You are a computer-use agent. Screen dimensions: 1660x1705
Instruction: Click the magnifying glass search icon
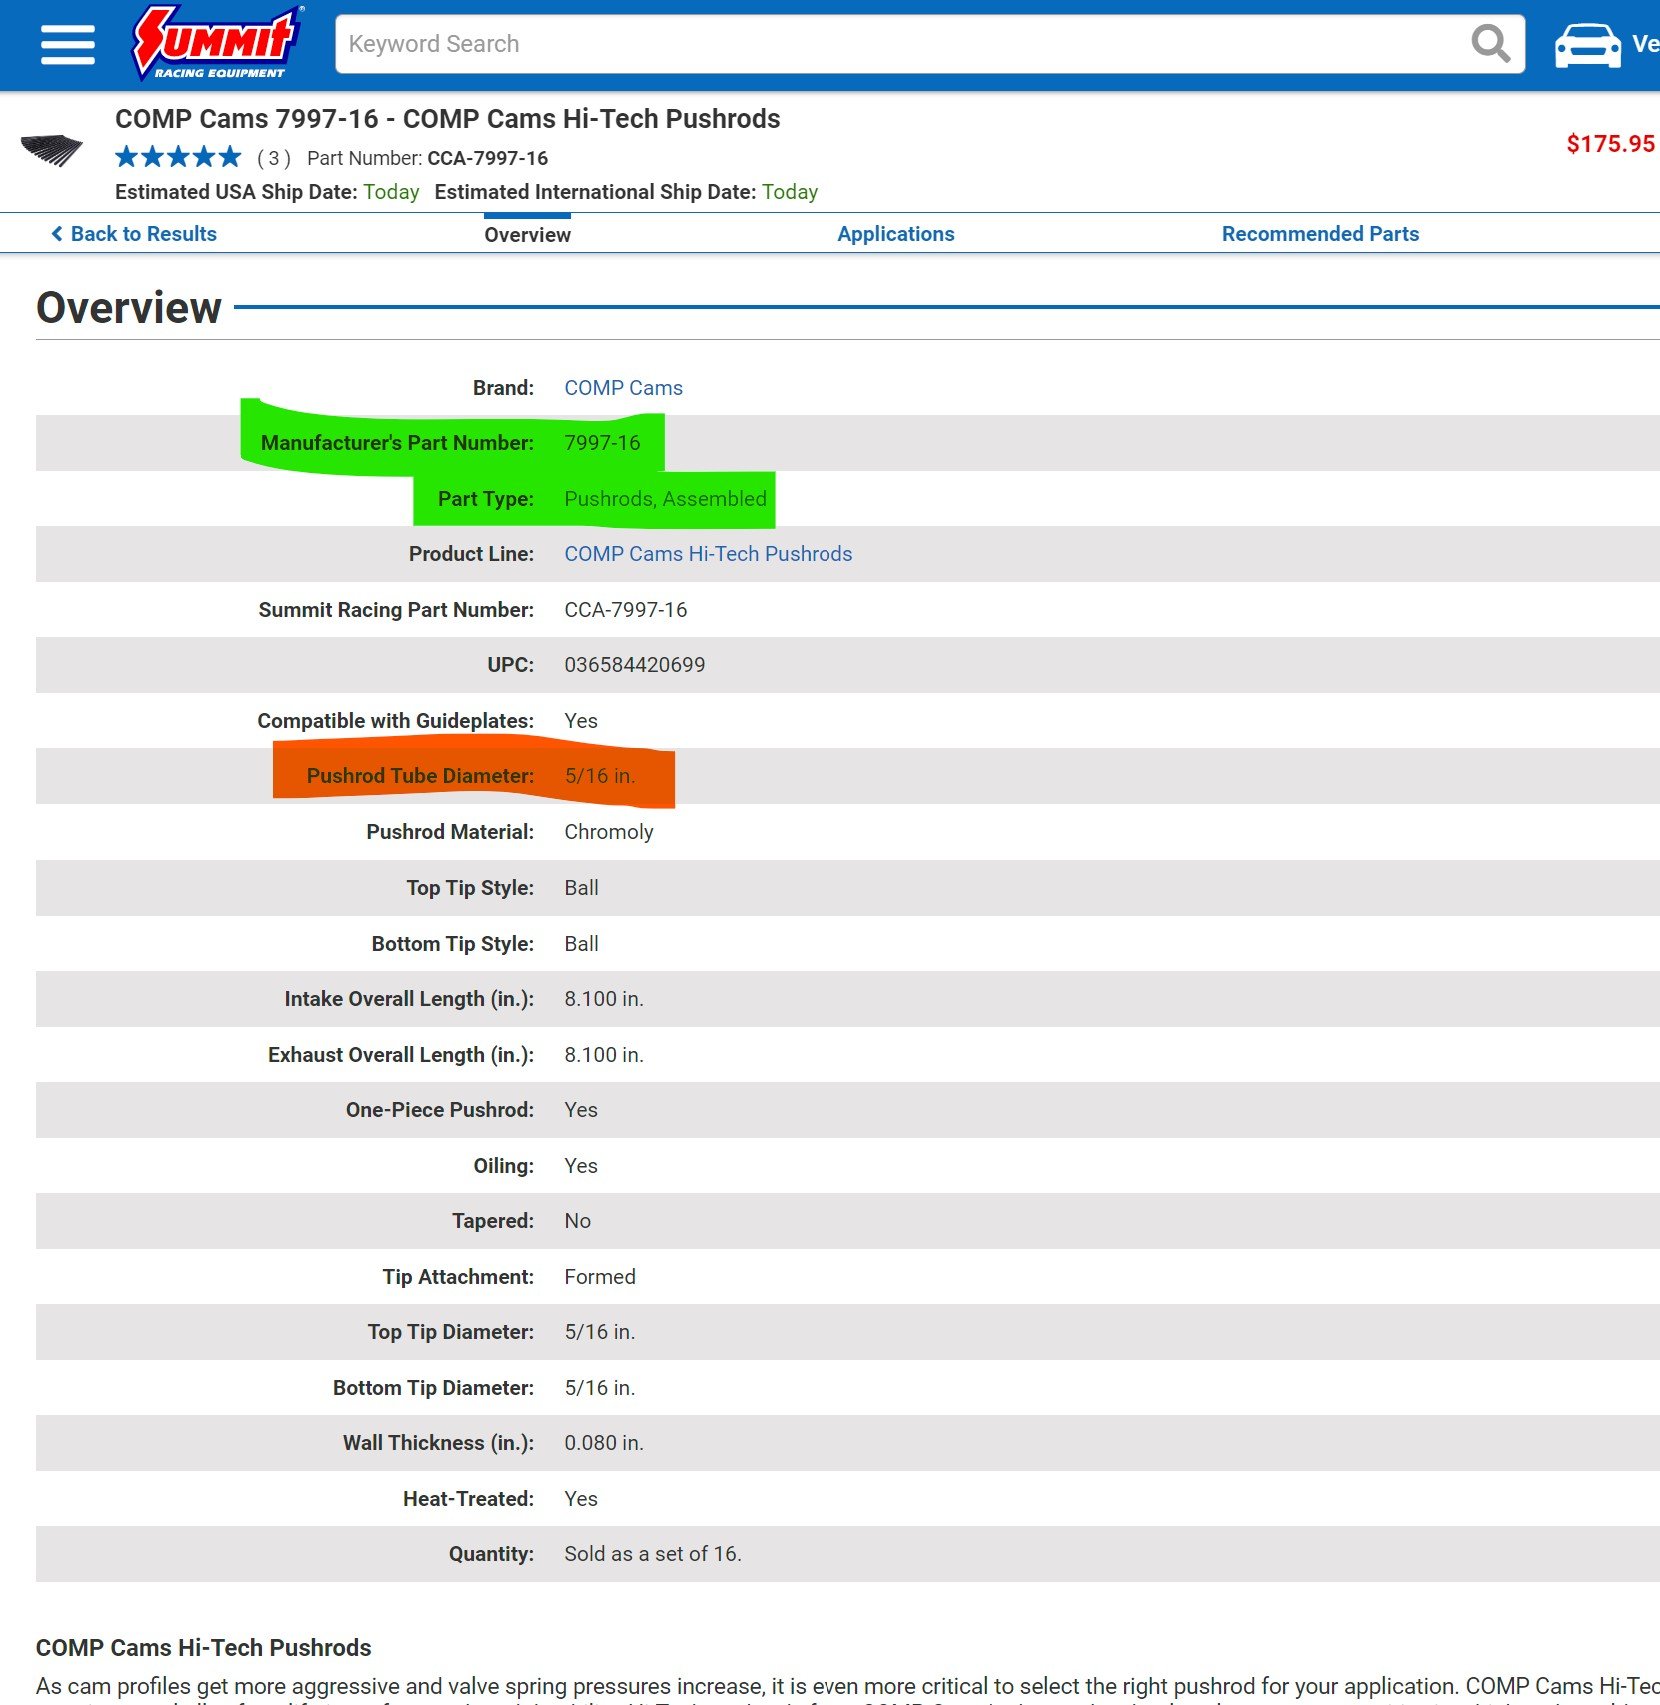pos(1490,44)
